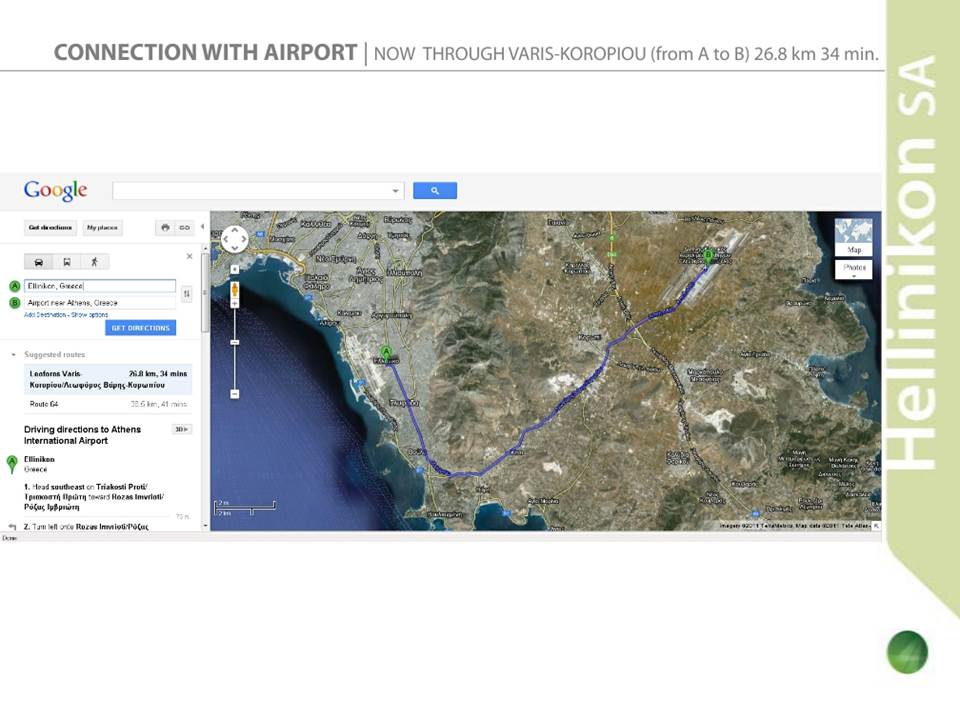
Task: Click direction step 2 'Turn left'
Action: (x=86, y=527)
